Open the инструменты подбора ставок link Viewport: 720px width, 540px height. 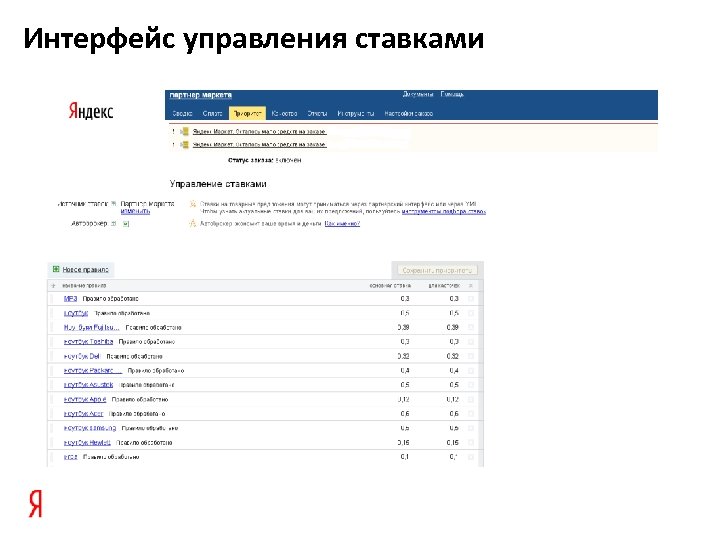point(444,212)
